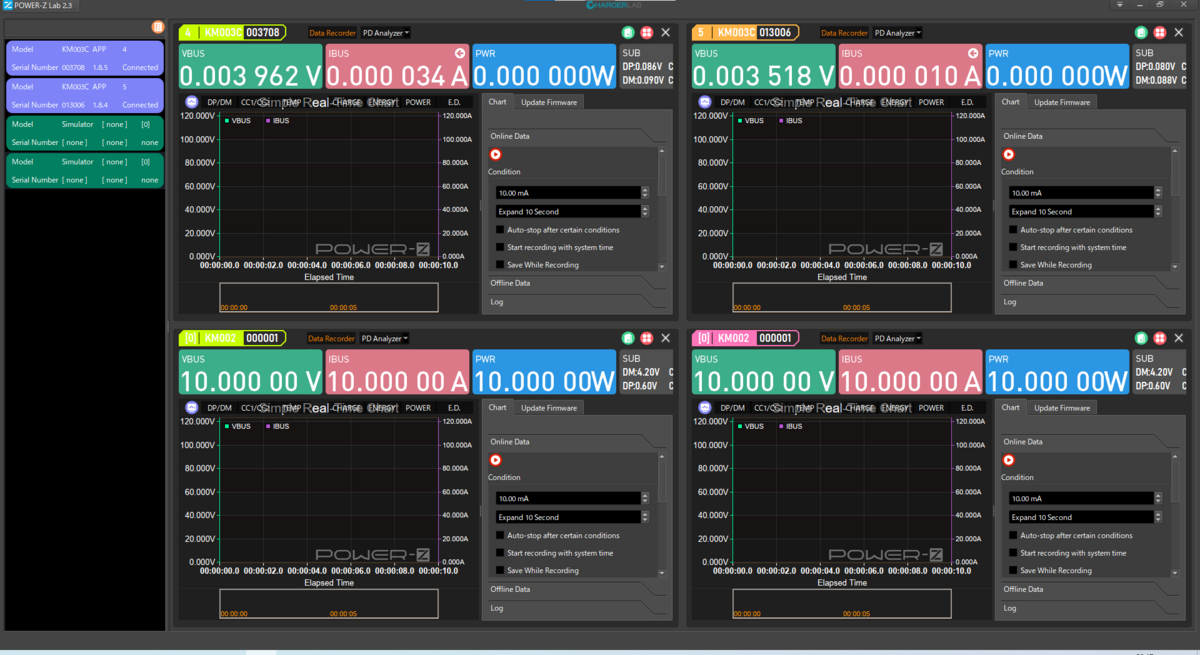The image size is (1200, 655).
Task: Select the first Simulator entry in device list
Action: tap(85, 133)
